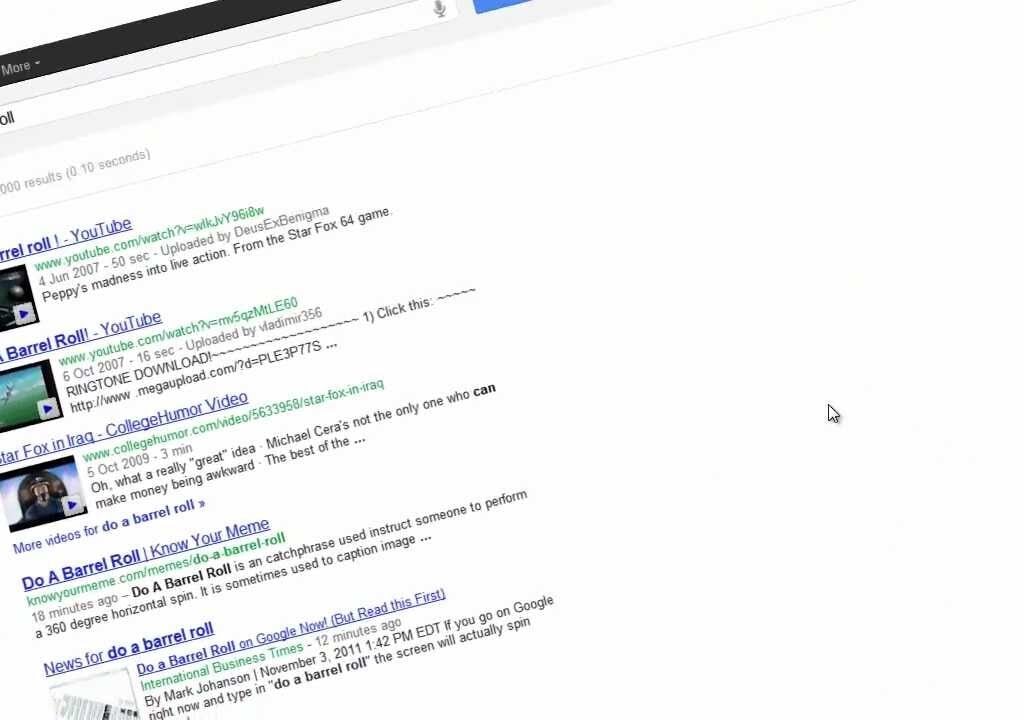
Task: Click the play icon on Star Fox thumbnail
Action: pos(72,505)
